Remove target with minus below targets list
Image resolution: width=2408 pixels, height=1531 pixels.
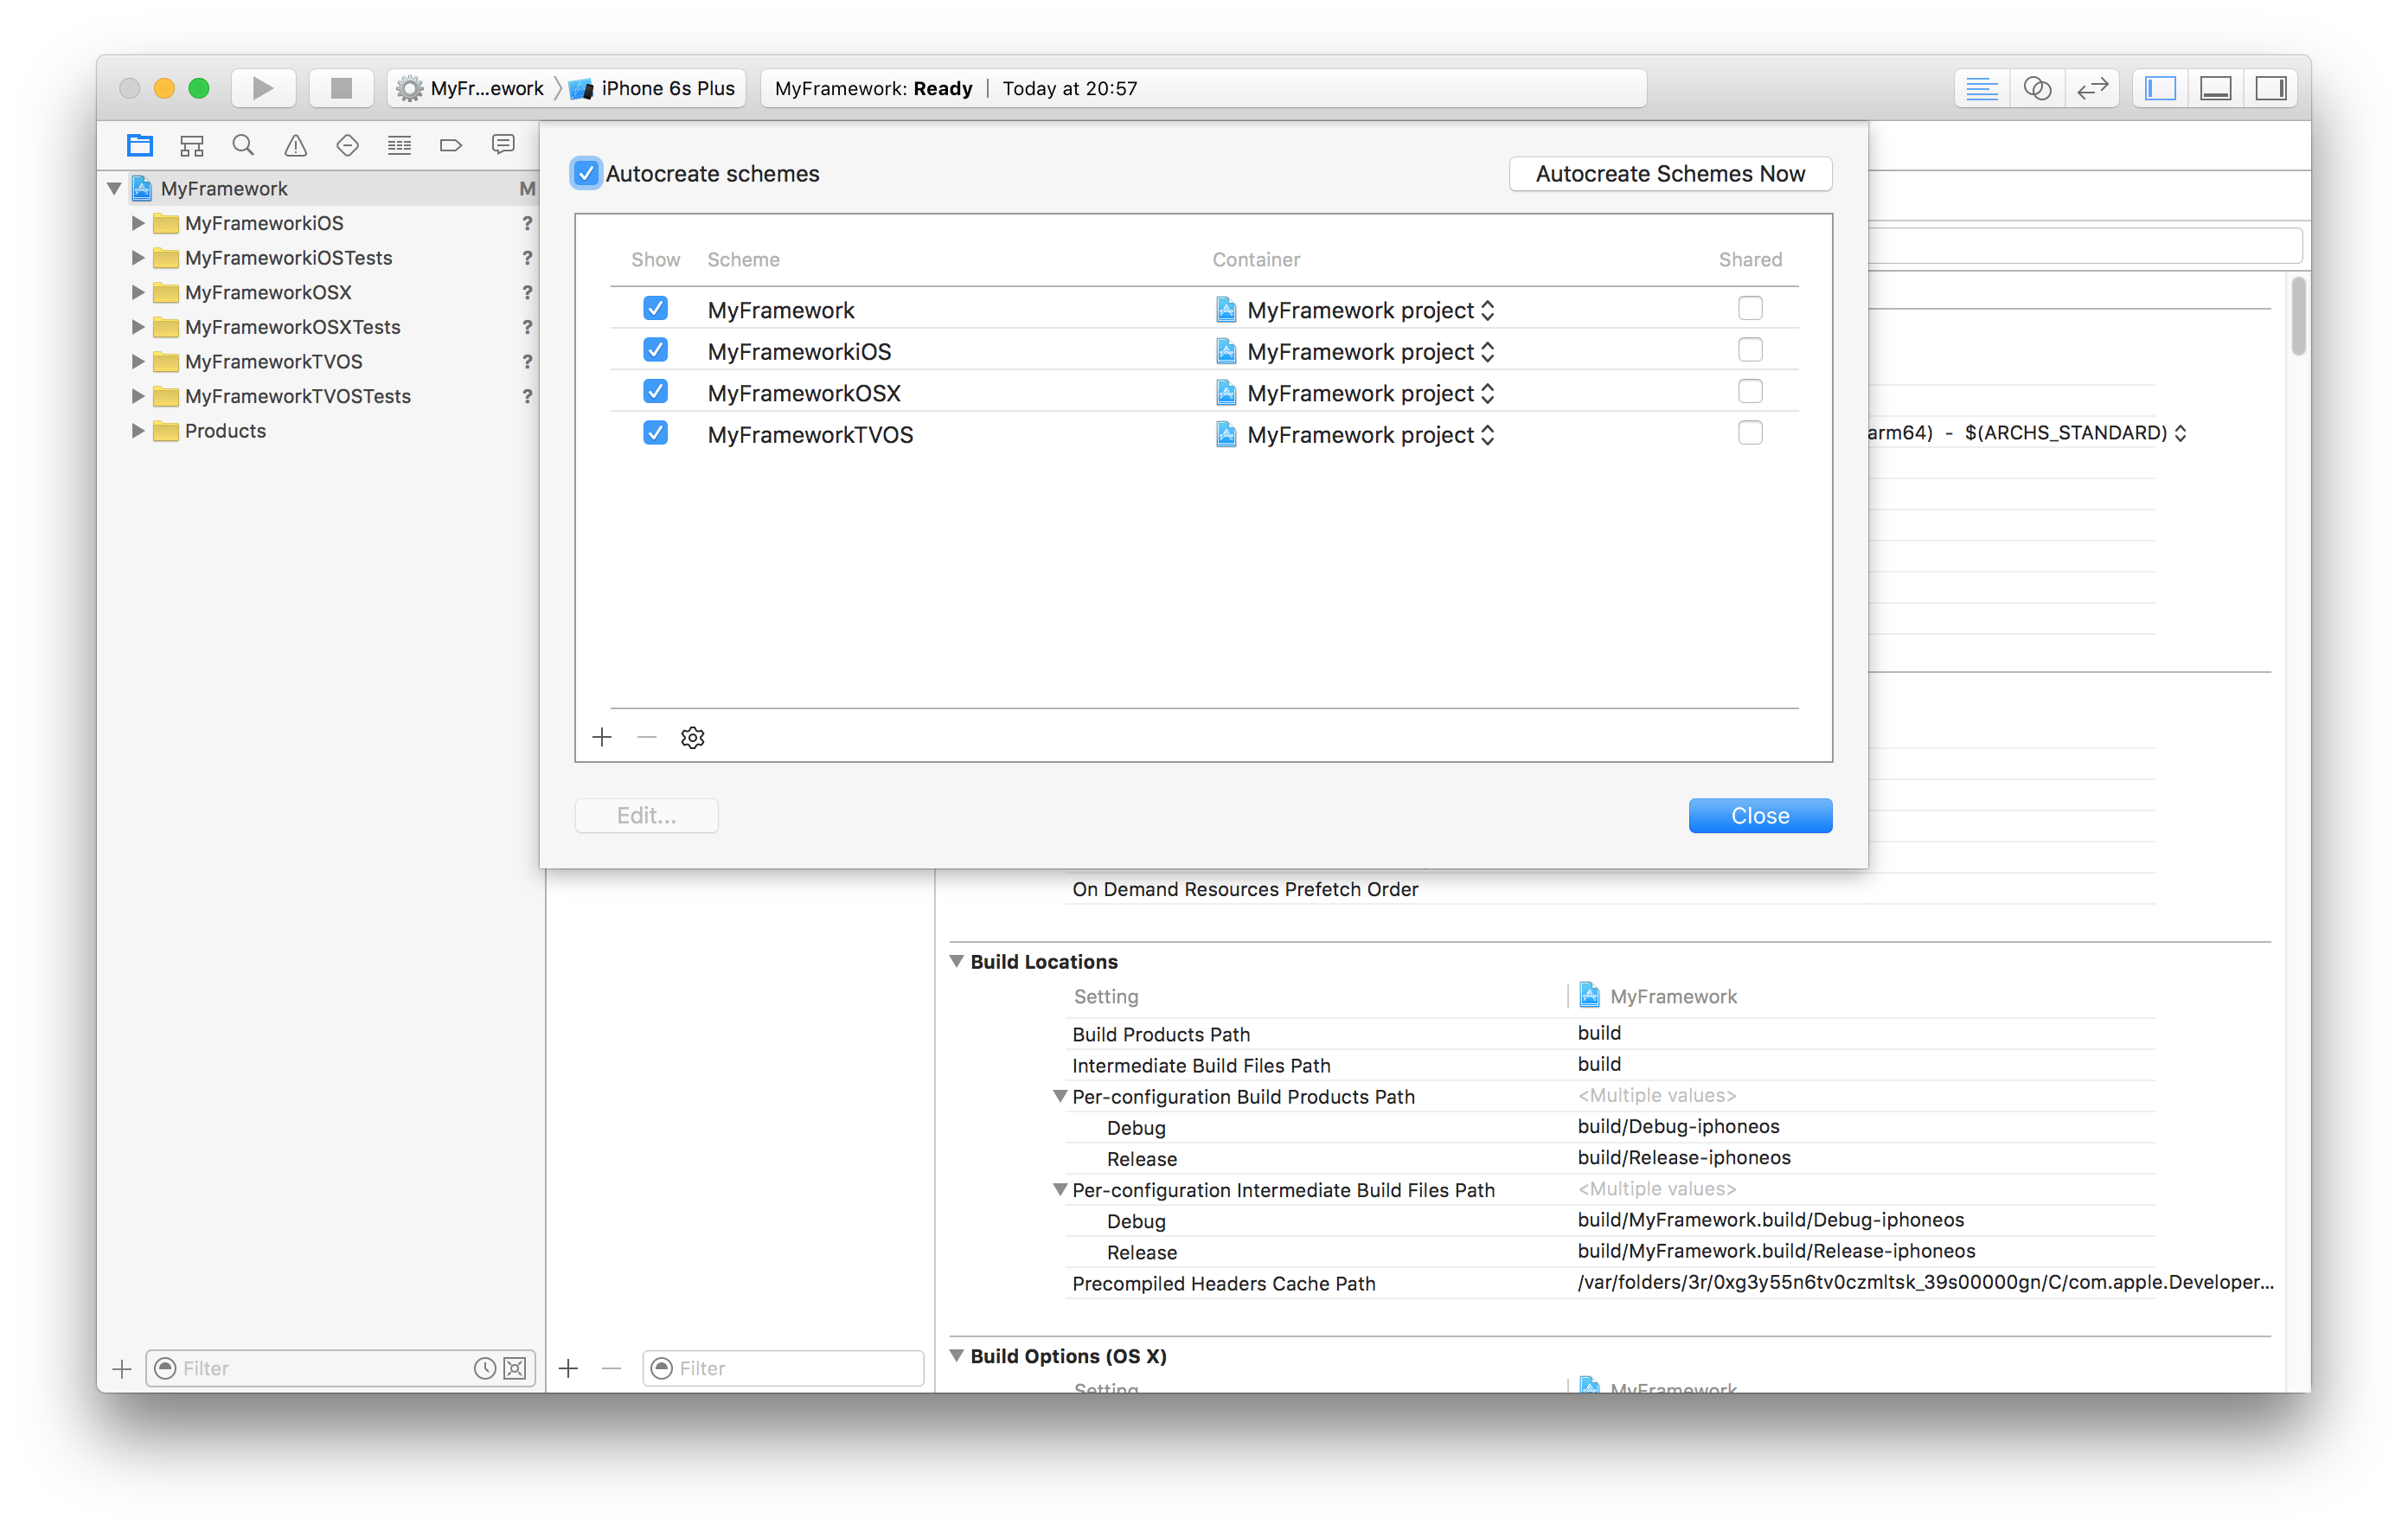(x=611, y=1368)
